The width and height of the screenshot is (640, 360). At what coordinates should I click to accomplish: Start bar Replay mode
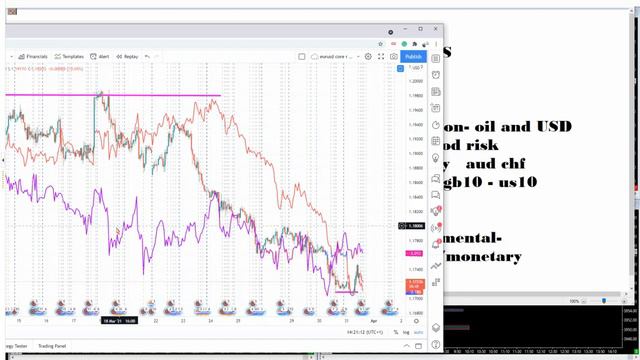(127, 56)
